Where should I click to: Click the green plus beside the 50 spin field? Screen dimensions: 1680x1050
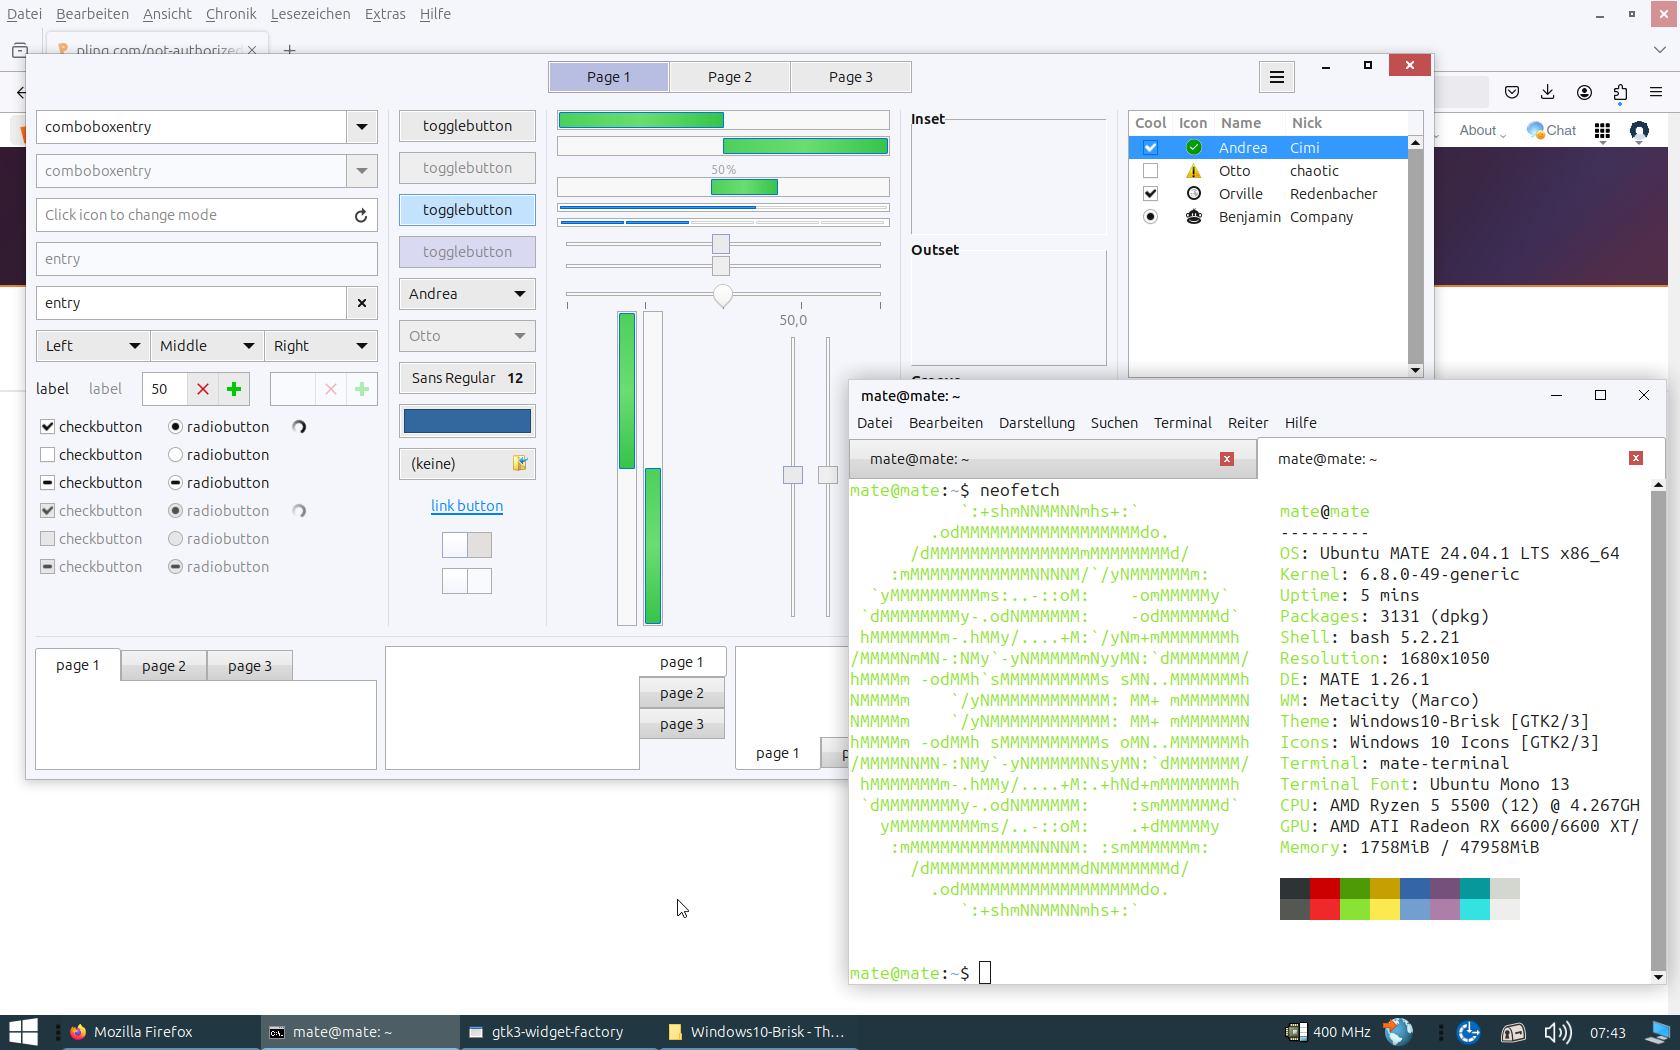(x=234, y=389)
